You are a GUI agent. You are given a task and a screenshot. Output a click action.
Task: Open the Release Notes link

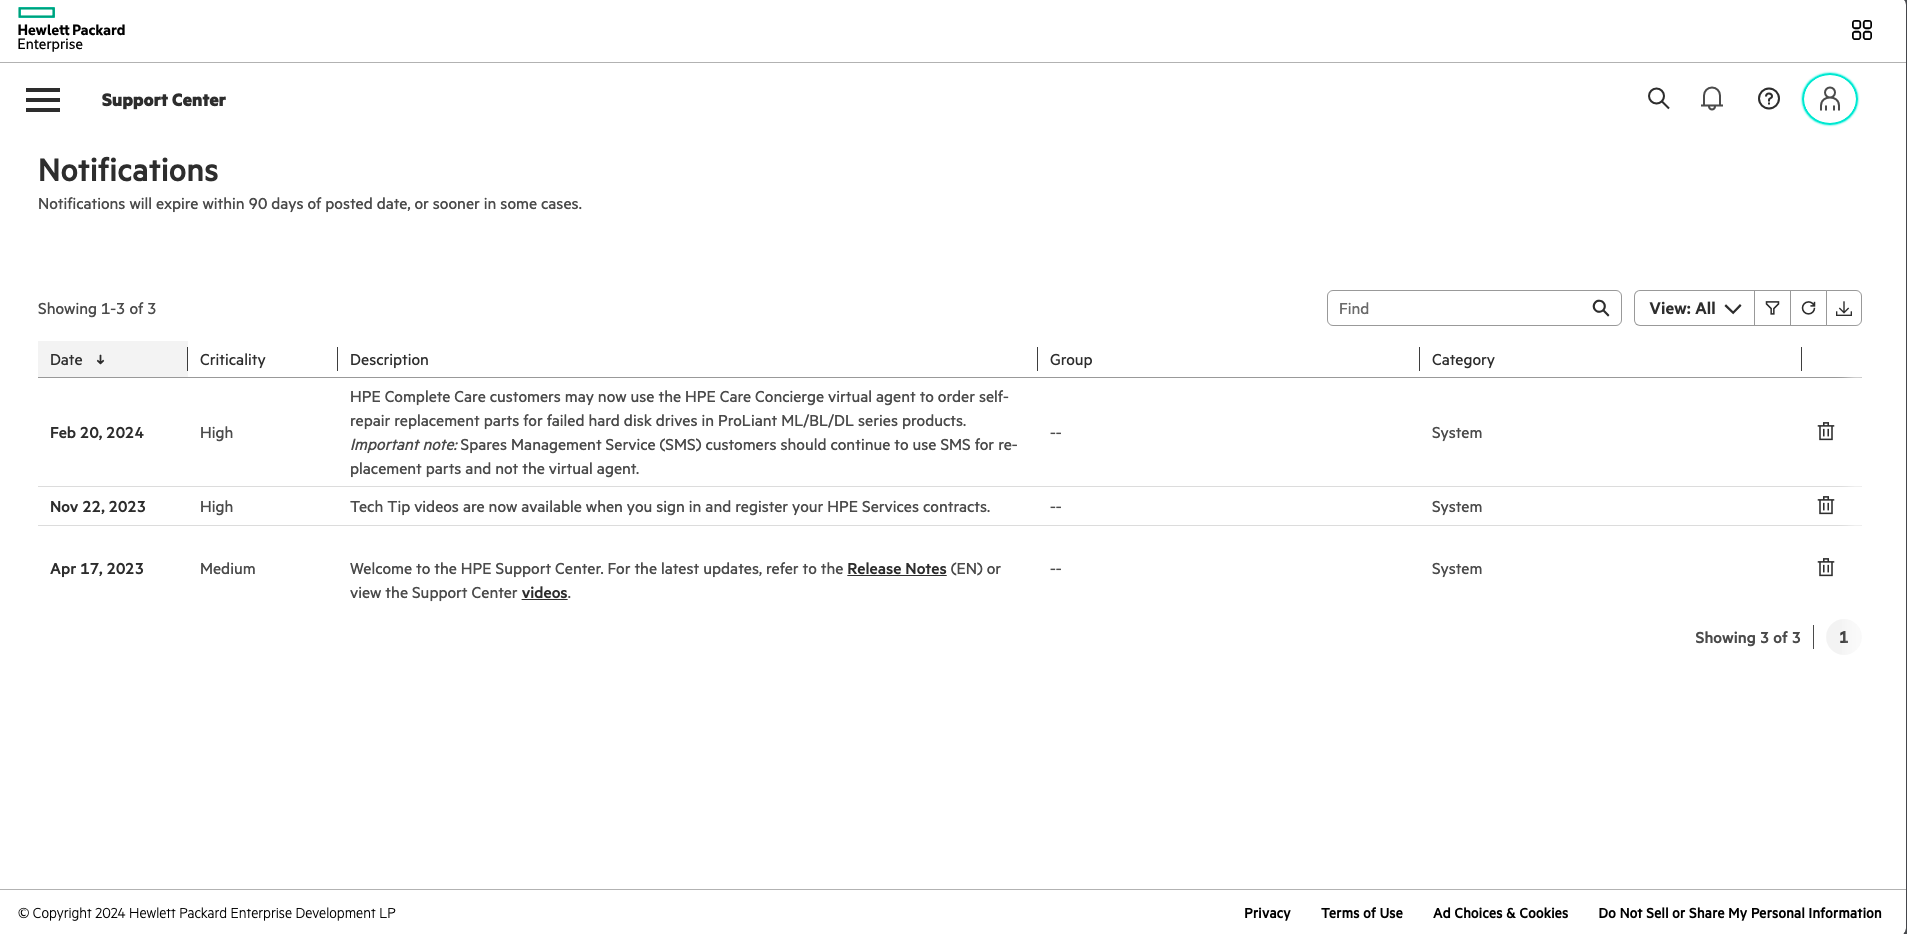(x=896, y=569)
